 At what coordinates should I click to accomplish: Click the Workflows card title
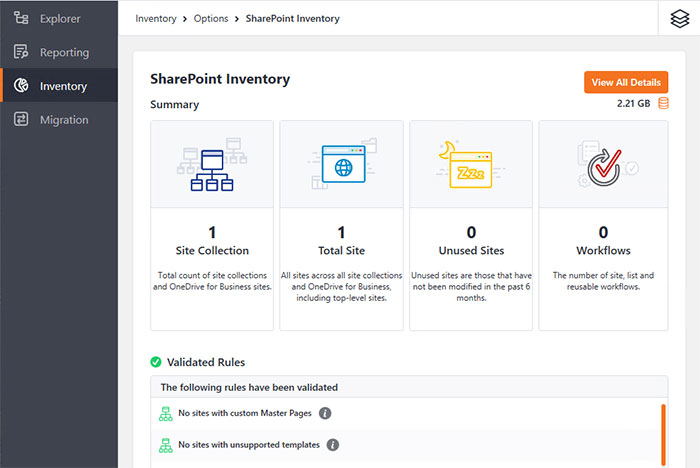pos(603,251)
